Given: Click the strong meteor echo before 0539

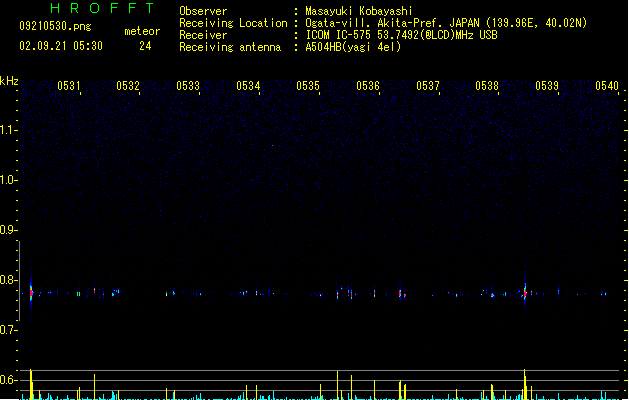Looking at the screenshot, I should click(x=525, y=292).
